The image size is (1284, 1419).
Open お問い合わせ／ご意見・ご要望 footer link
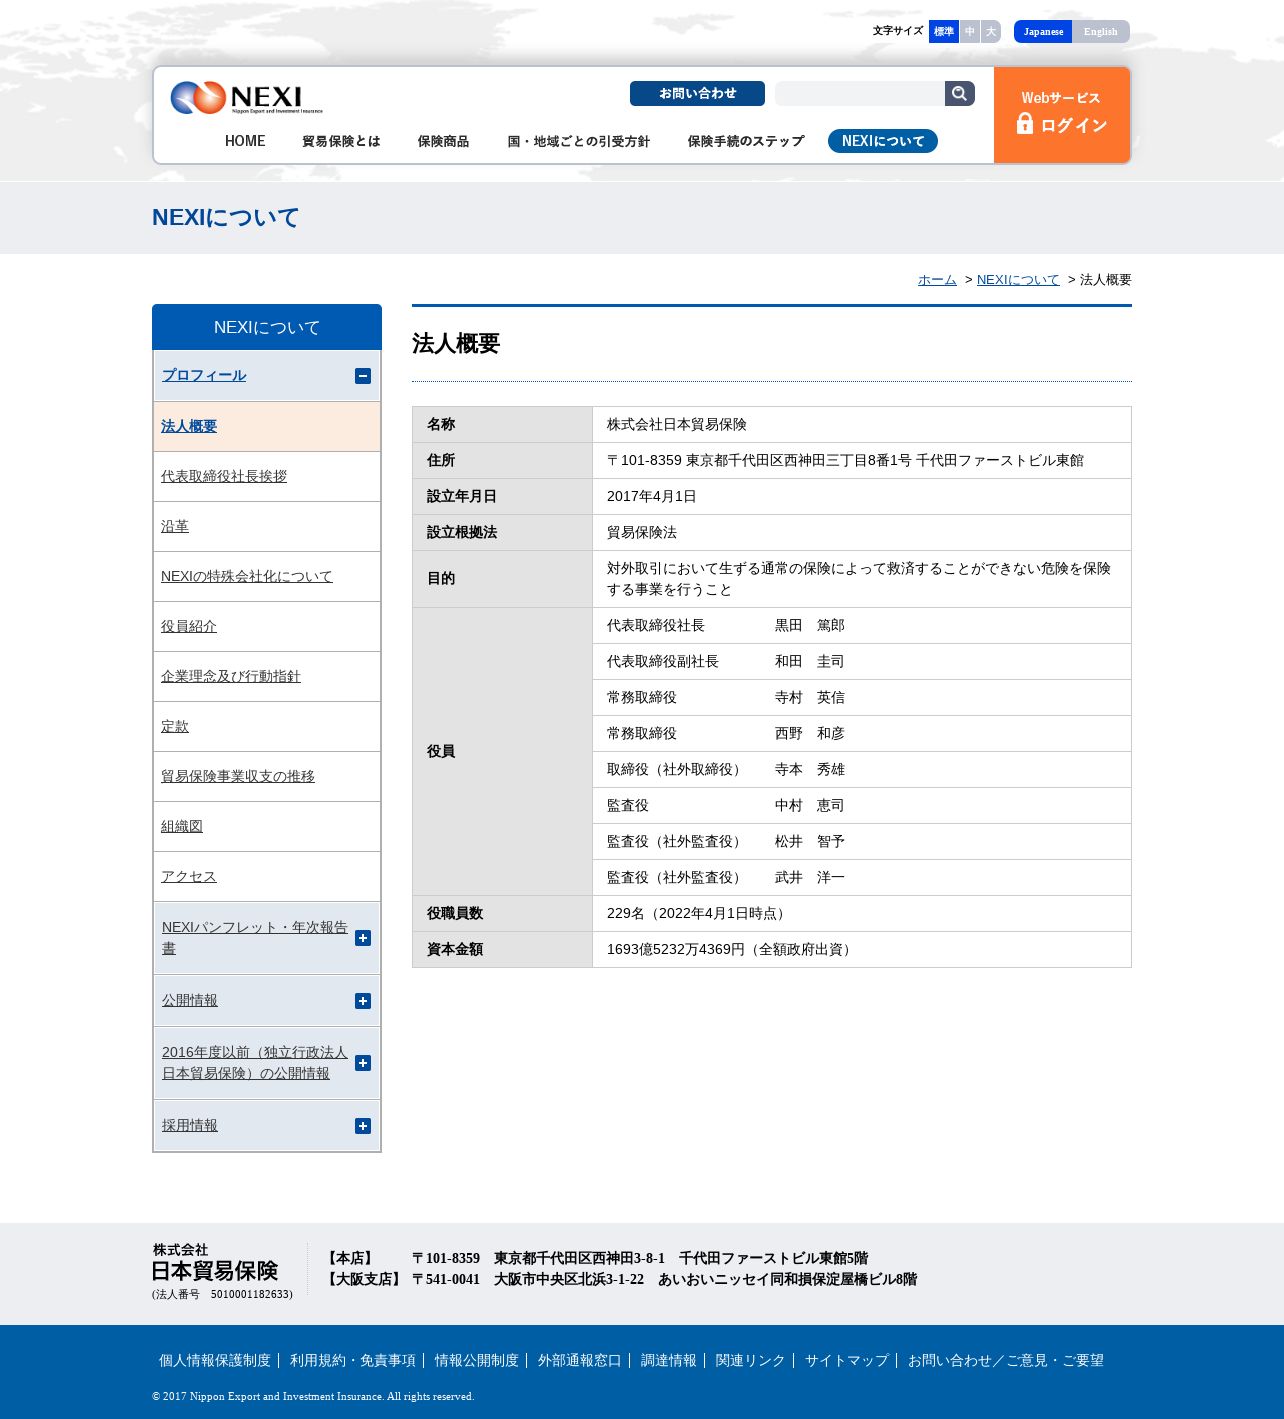tap(1006, 1360)
